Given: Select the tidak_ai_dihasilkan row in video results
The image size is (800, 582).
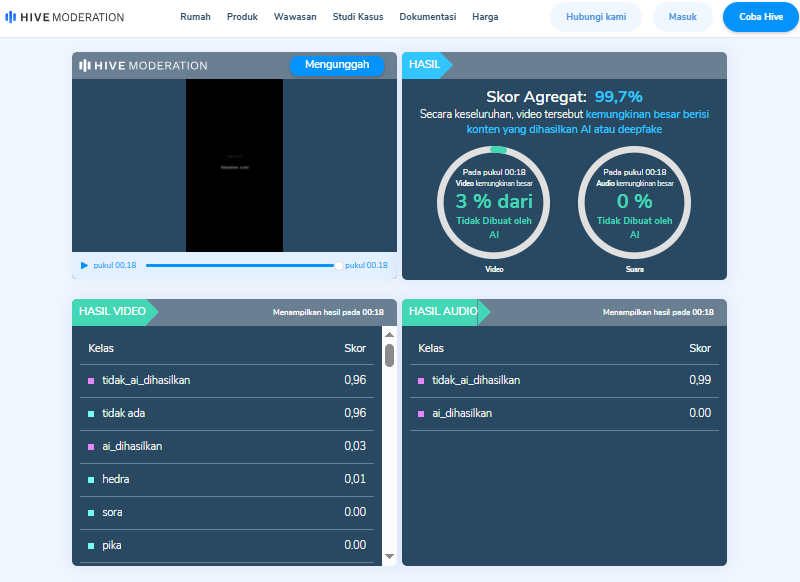Looking at the screenshot, I should [227, 381].
